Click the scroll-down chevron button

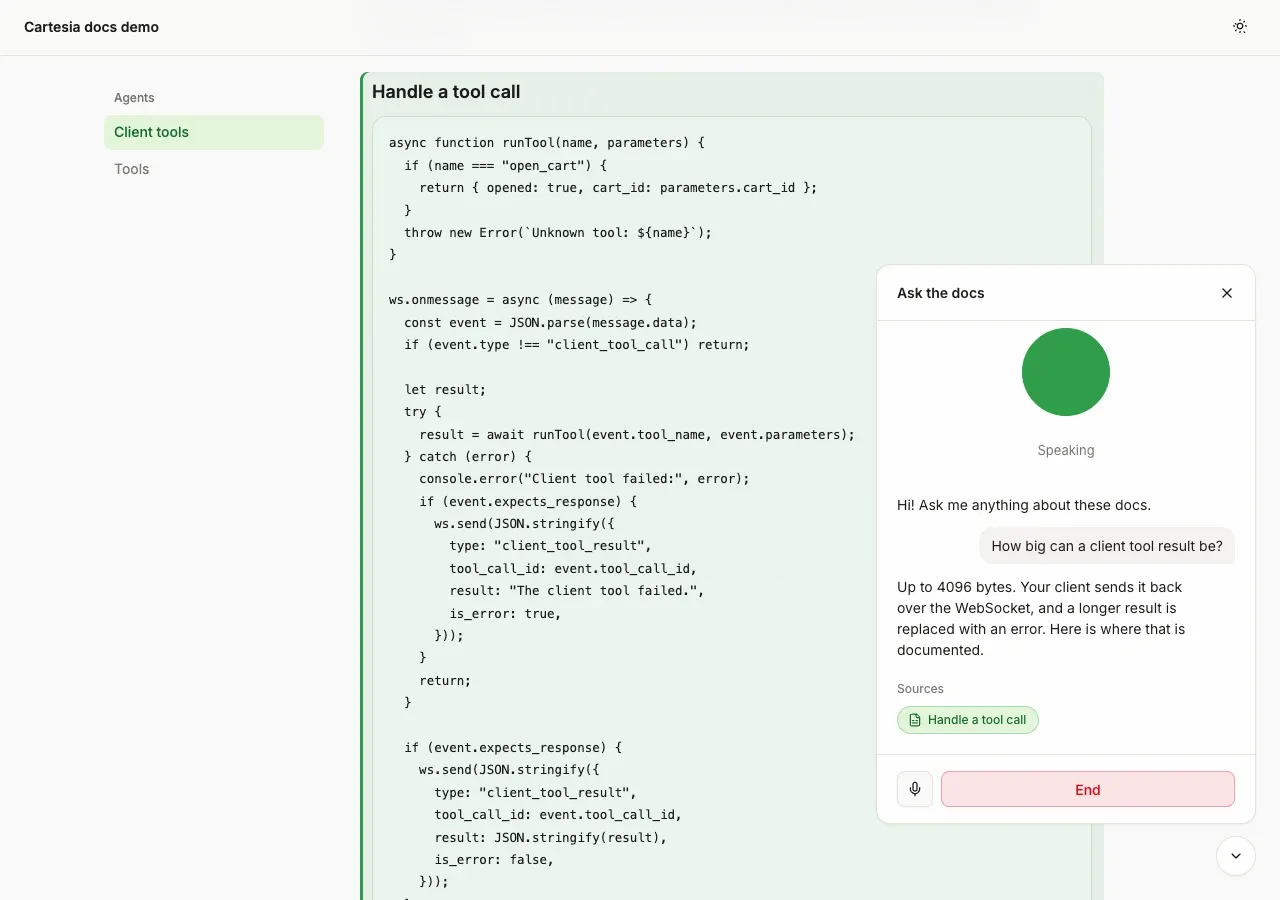point(1236,856)
